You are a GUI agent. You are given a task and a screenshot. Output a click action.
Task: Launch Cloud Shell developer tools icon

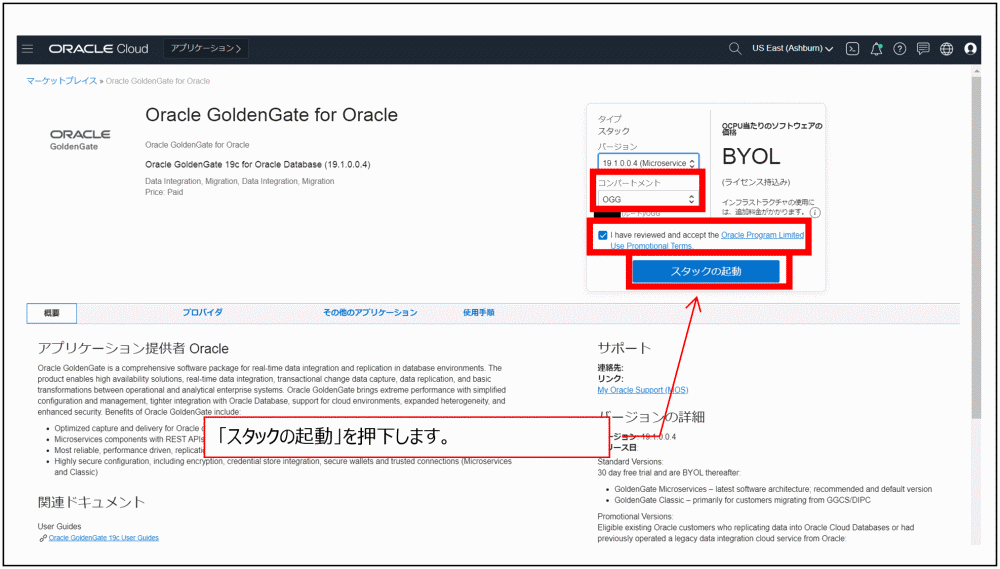point(852,49)
